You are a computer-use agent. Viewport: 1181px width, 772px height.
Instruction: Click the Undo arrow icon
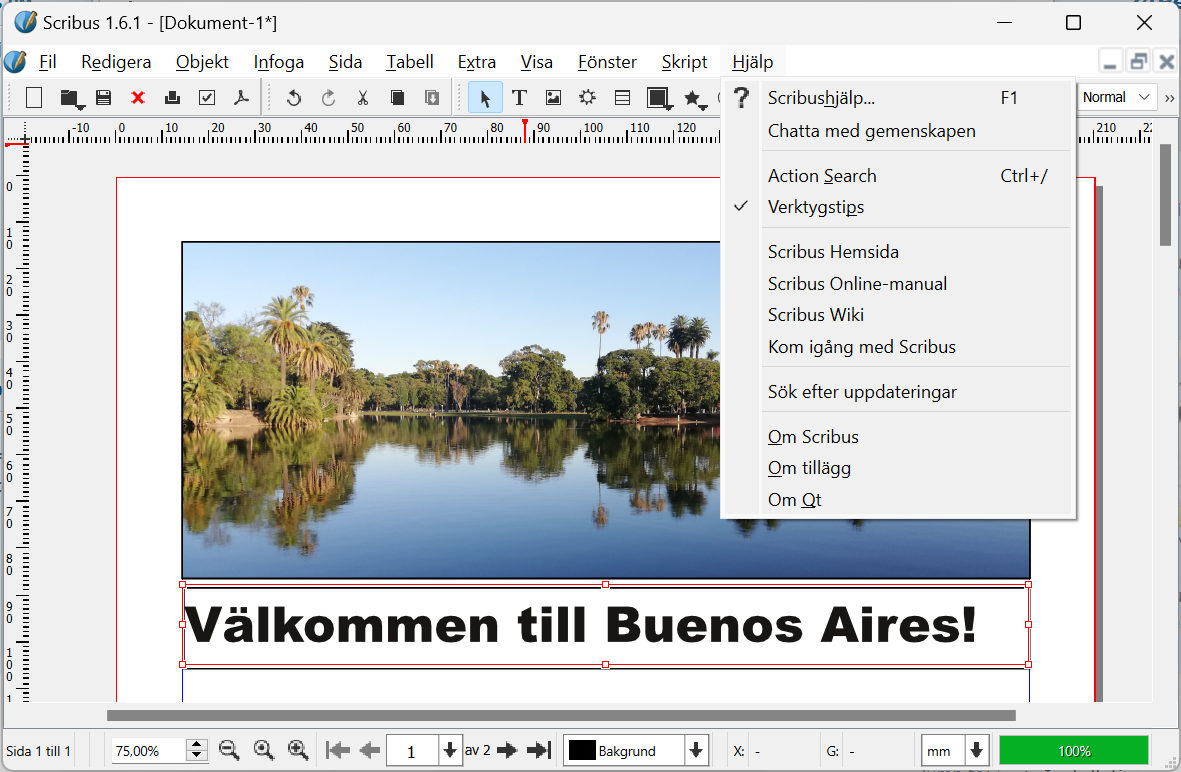click(x=293, y=98)
